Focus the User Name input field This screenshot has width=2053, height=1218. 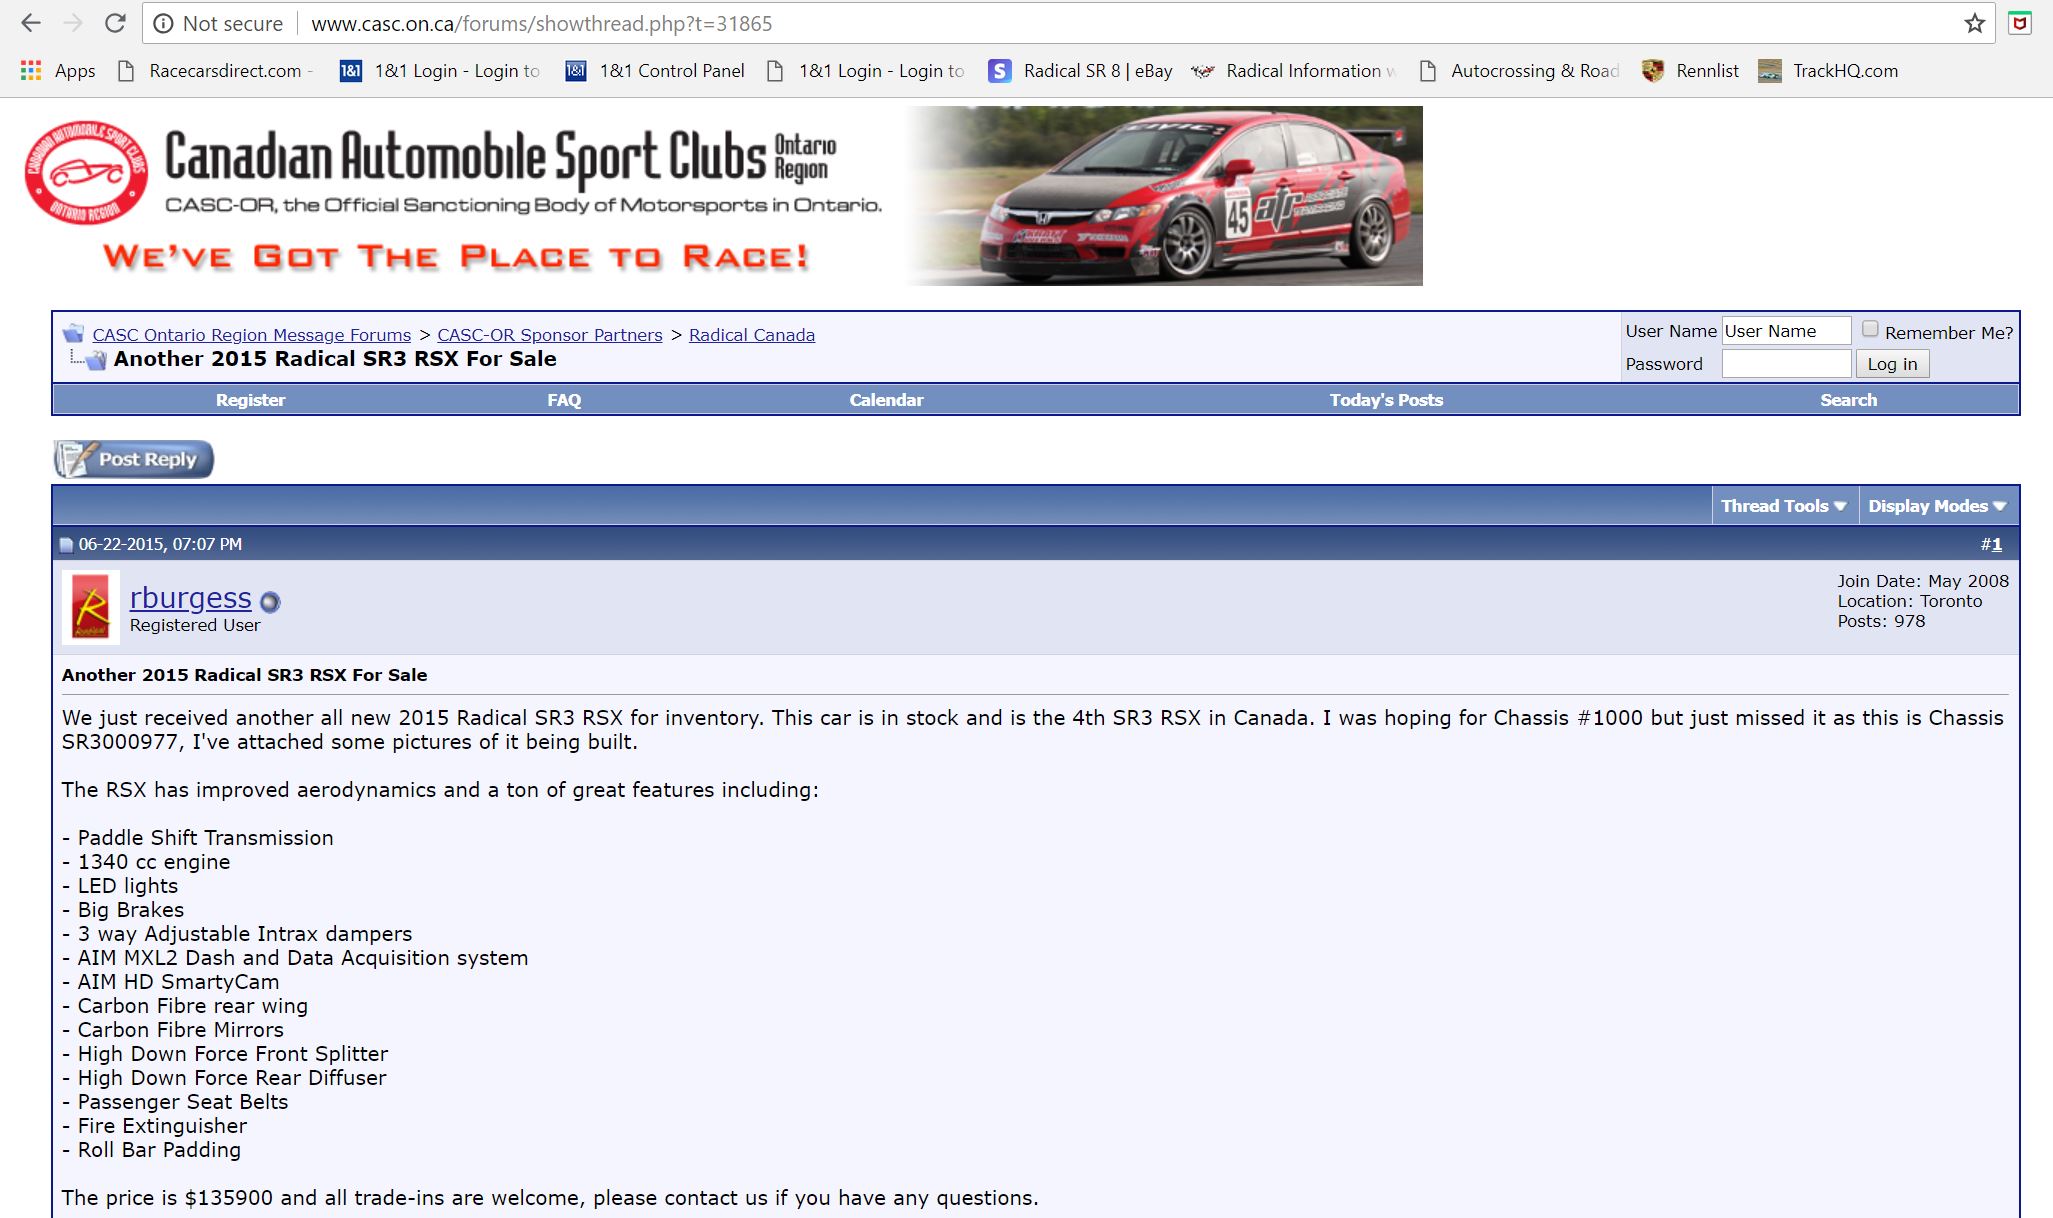pyautogui.click(x=1786, y=331)
